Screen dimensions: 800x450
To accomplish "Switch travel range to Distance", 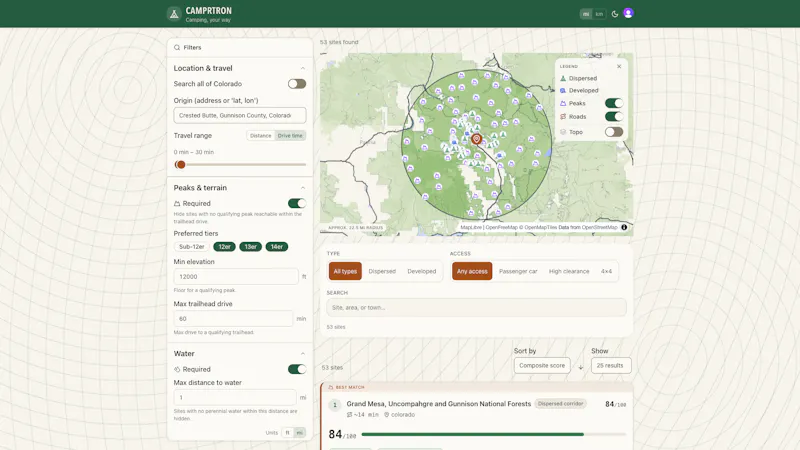I will [261, 136].
